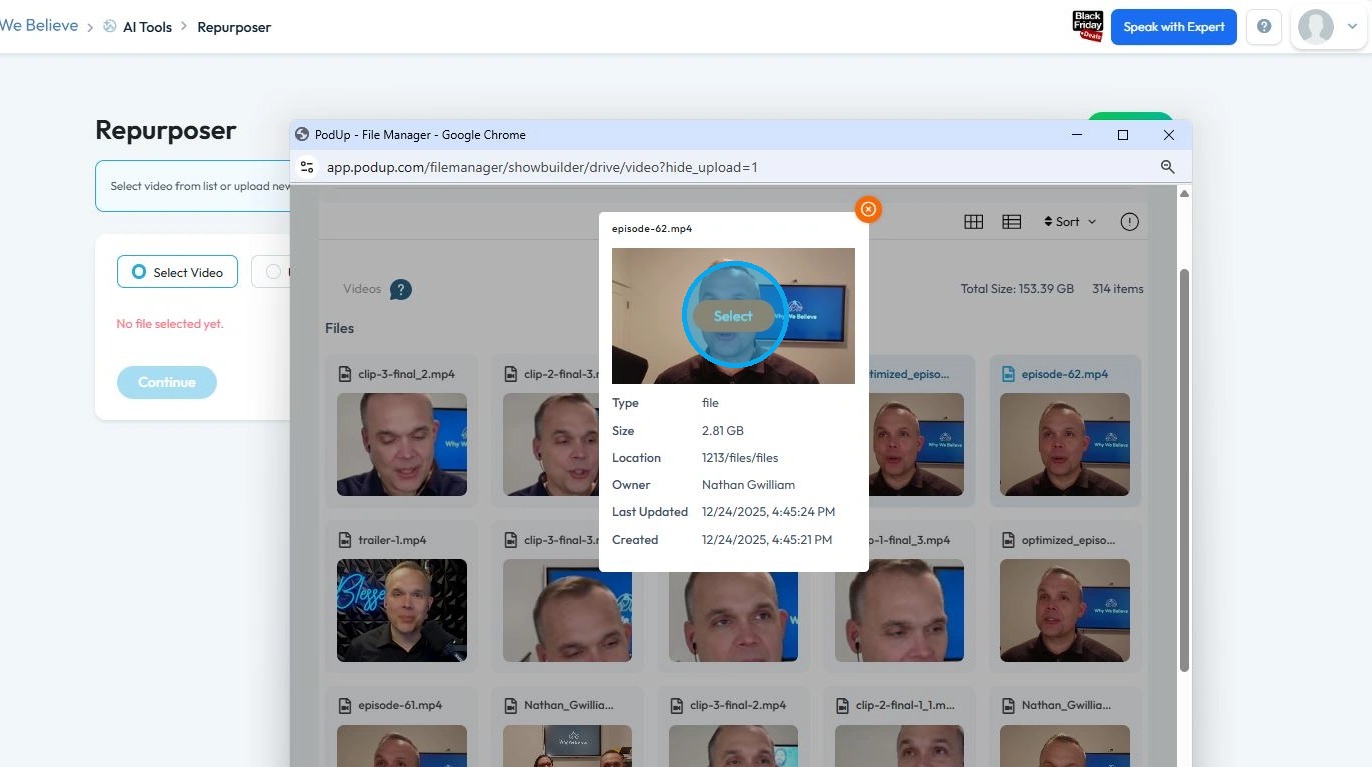The image size is (1372, 767).
Task: Open the user avatar profile menu
Action: [1328, 27]
